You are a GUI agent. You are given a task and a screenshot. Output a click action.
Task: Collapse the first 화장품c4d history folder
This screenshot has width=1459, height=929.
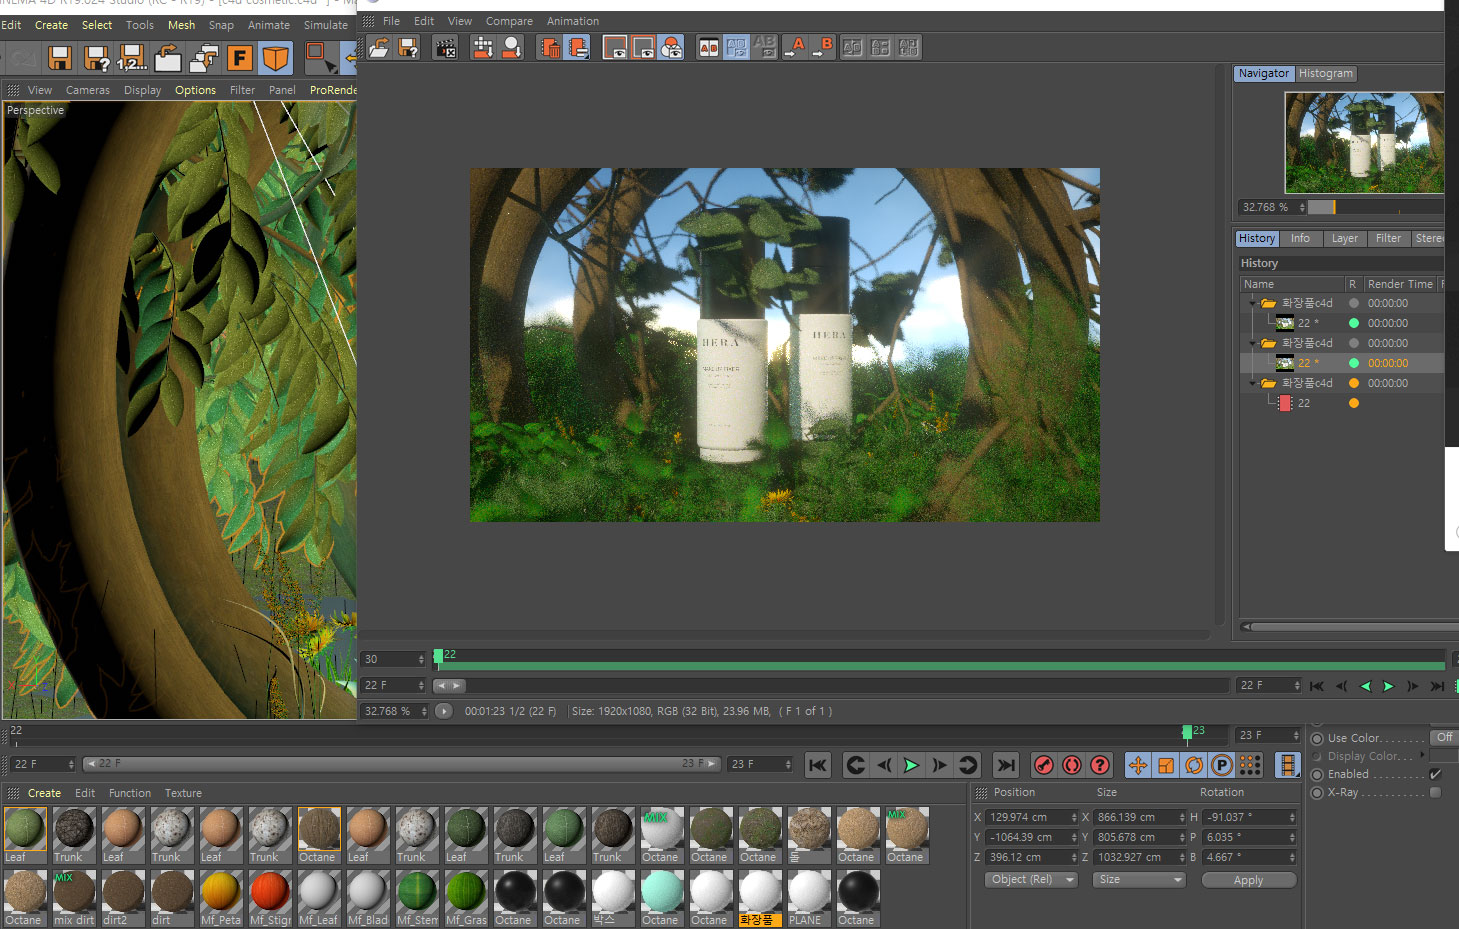[1251, 303]
